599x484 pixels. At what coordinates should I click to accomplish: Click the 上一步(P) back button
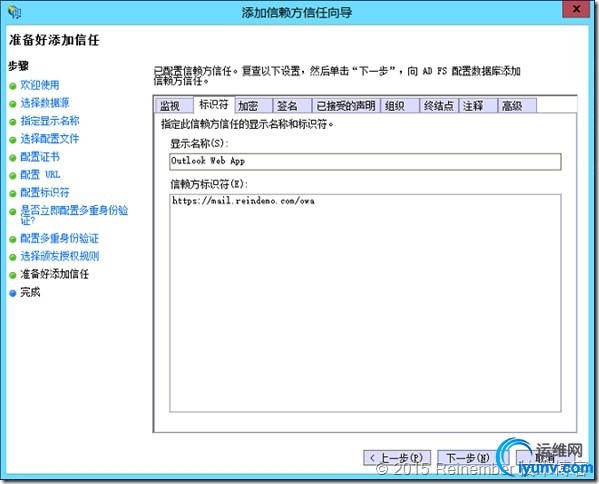point(397,458)
